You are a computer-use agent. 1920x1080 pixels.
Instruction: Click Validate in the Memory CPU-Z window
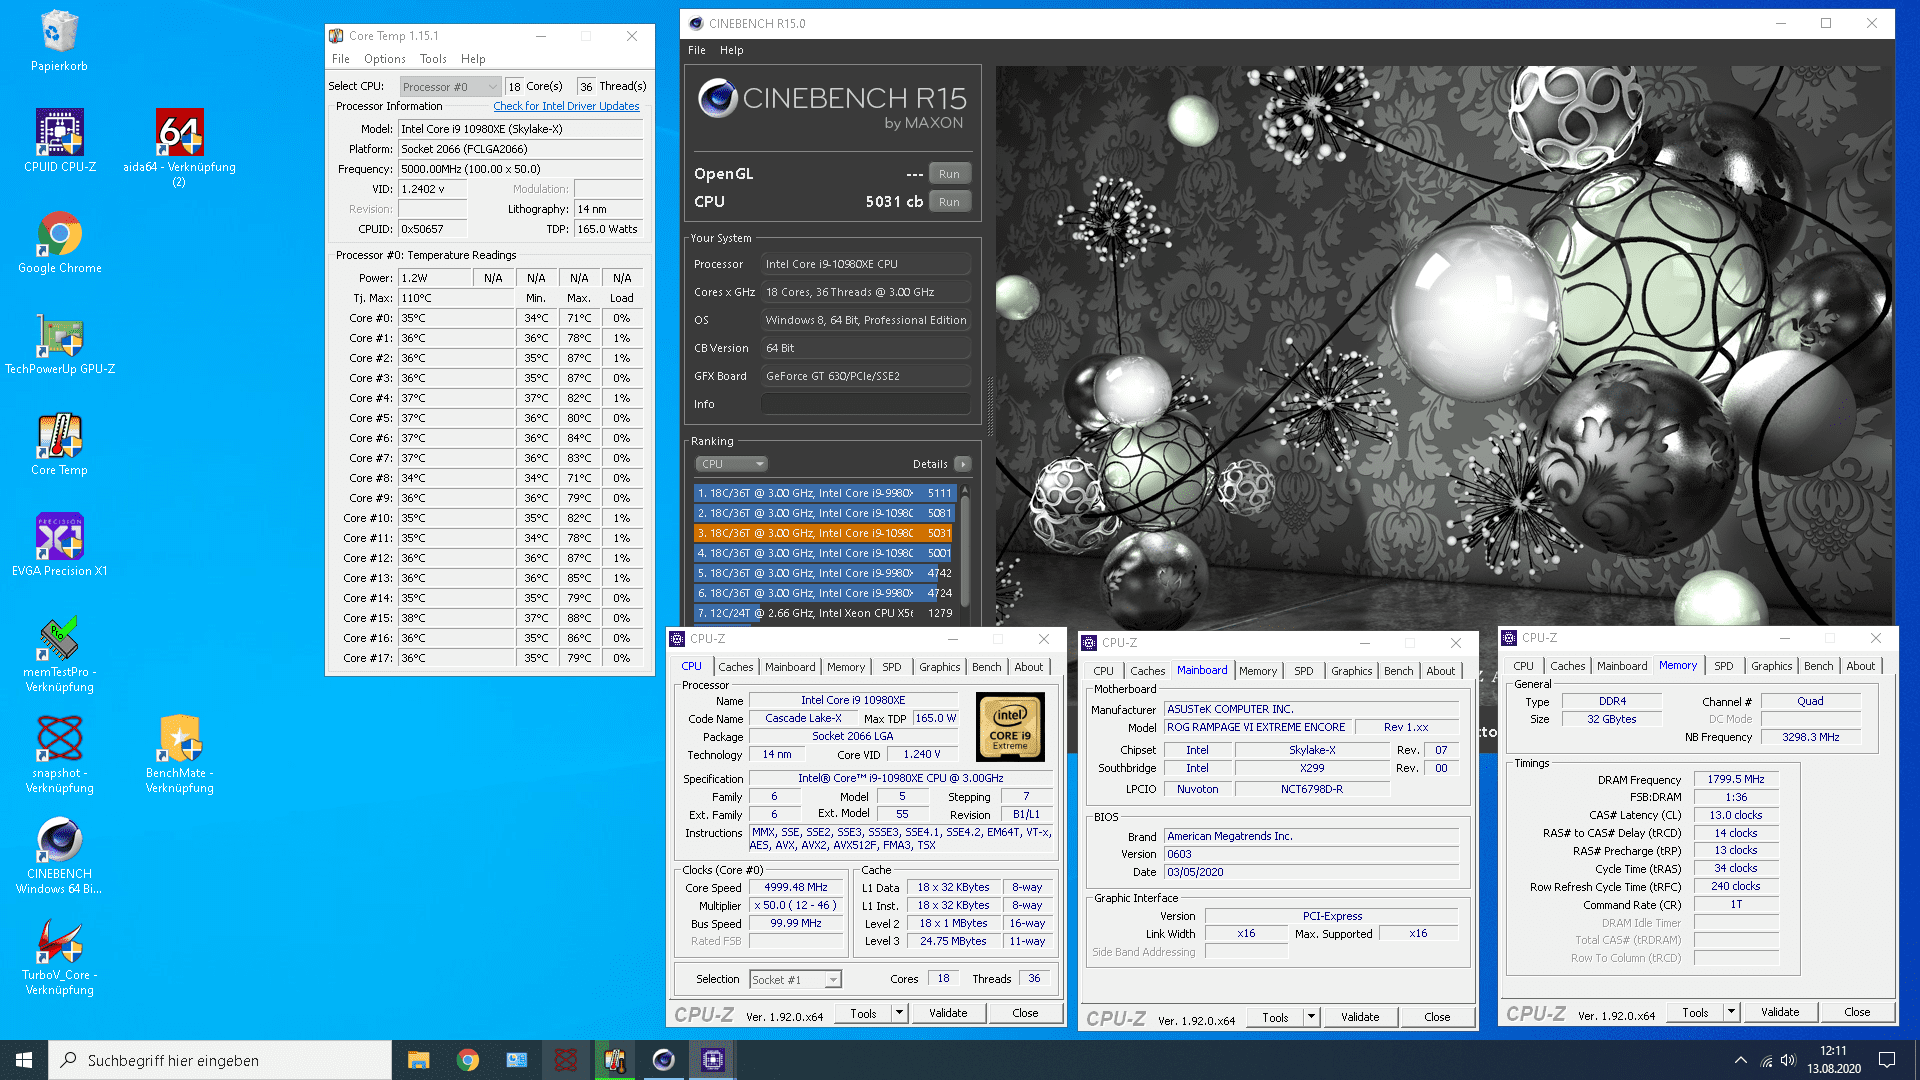click(x=1780, y=1012)
